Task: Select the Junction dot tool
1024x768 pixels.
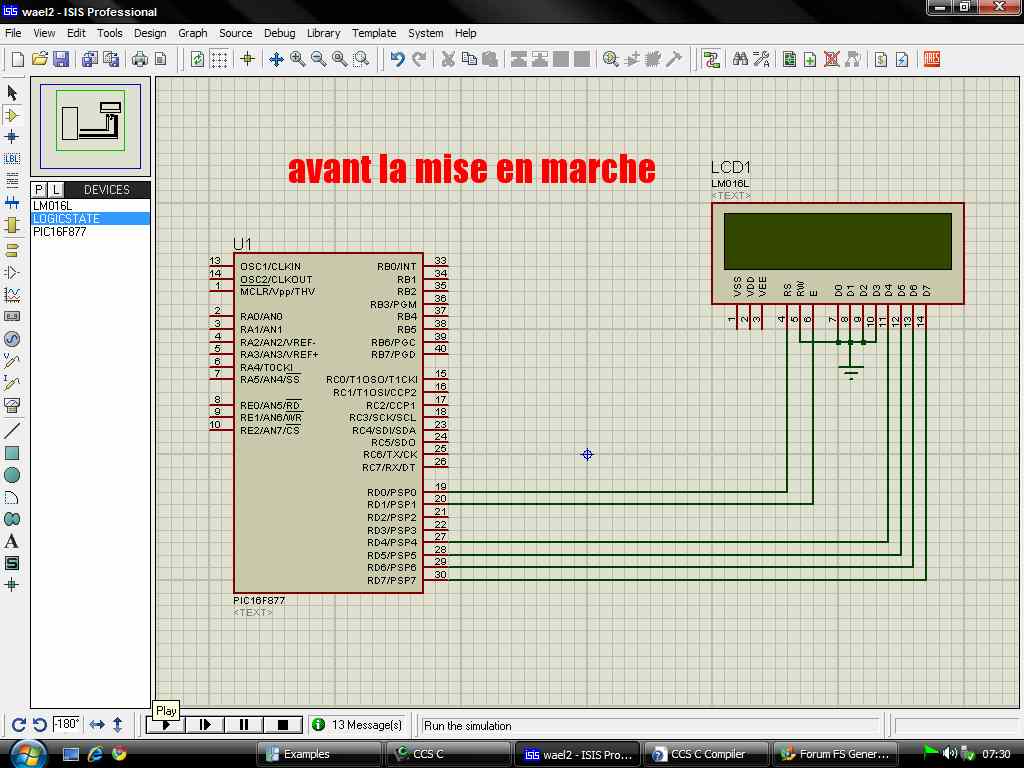Action: tap(12, 136)
